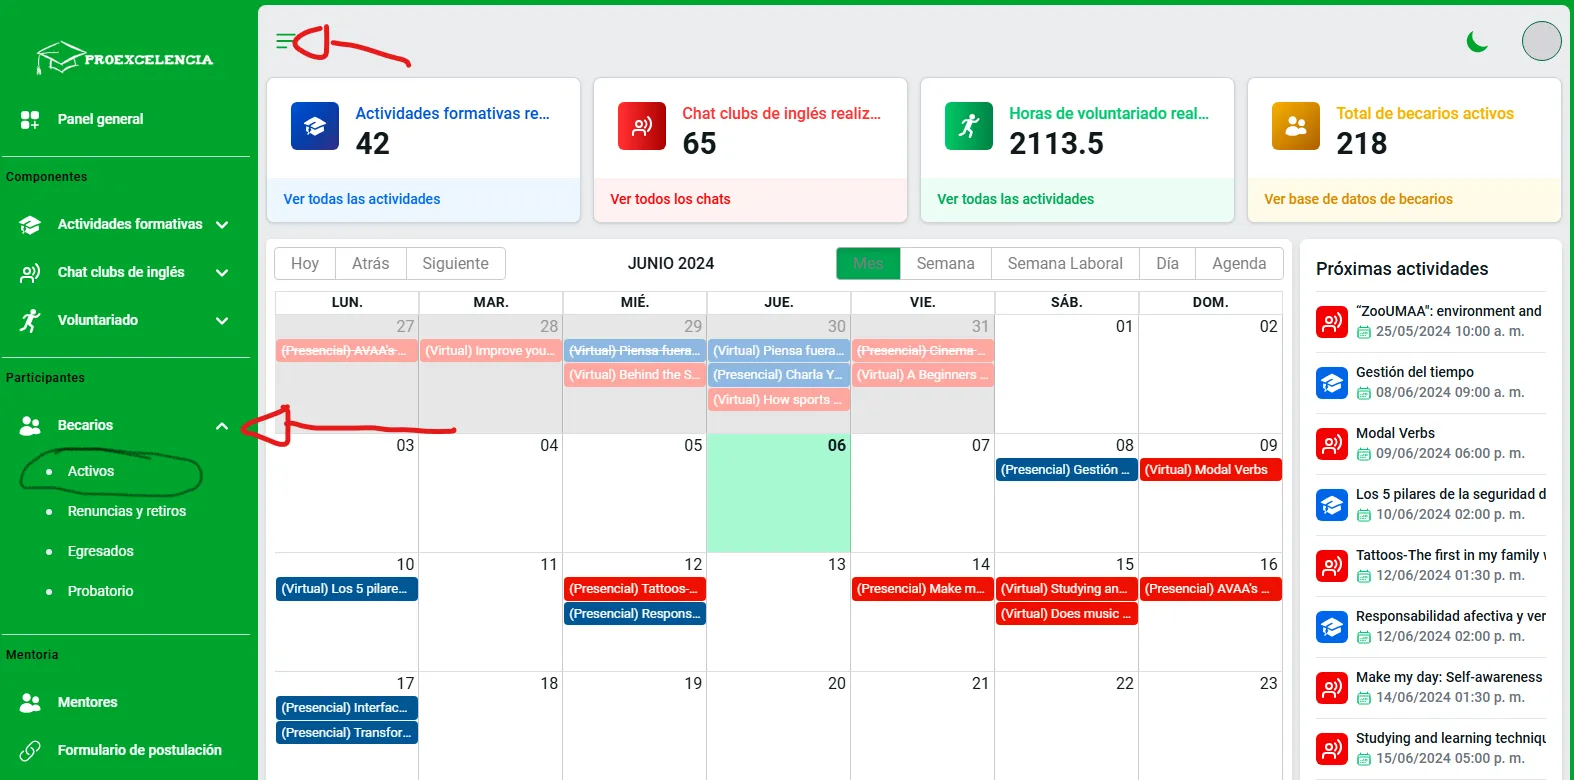The image size is (1574, 780).
Task: Go to the Siguiente month
Action: (x=455, y=264)
